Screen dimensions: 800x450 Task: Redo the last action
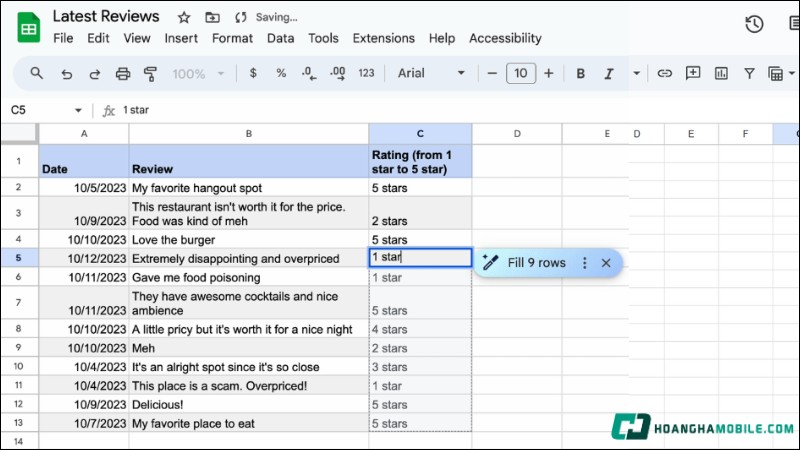[x=94, y=74]
